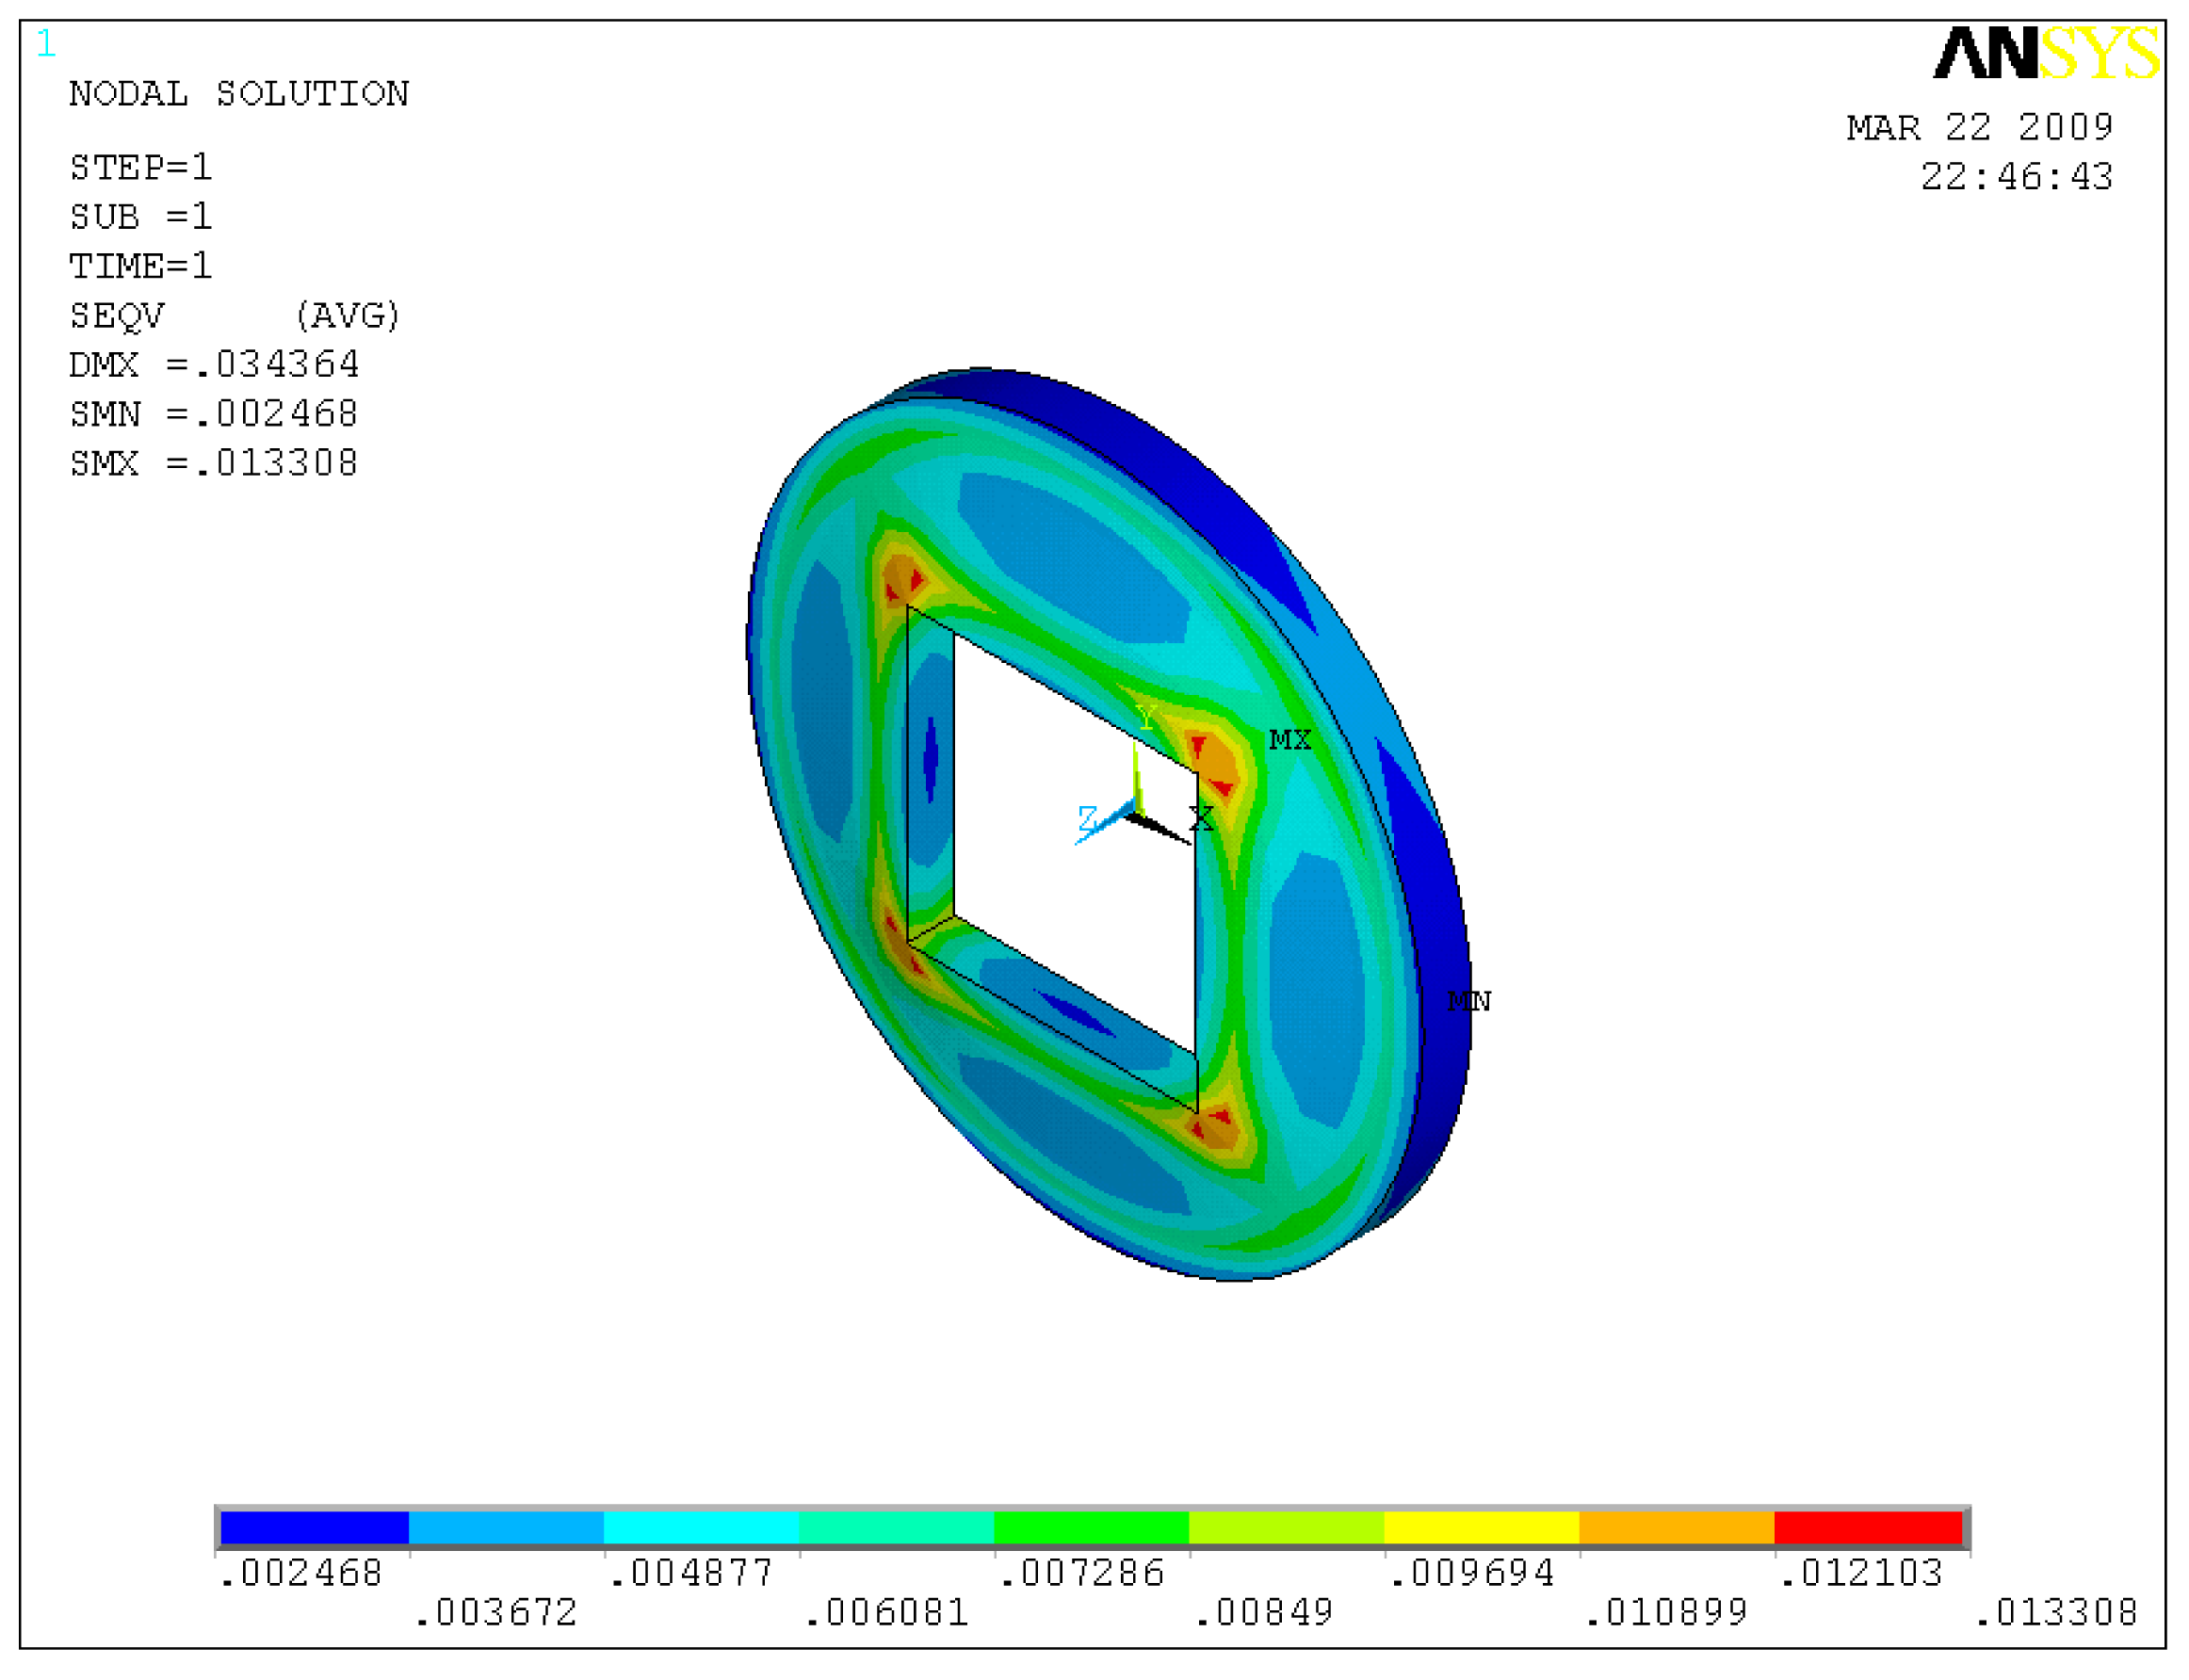Click the MAR 22 2009 date text
Viewport: 2189px width, 1680px height.
click(1979, 128)
